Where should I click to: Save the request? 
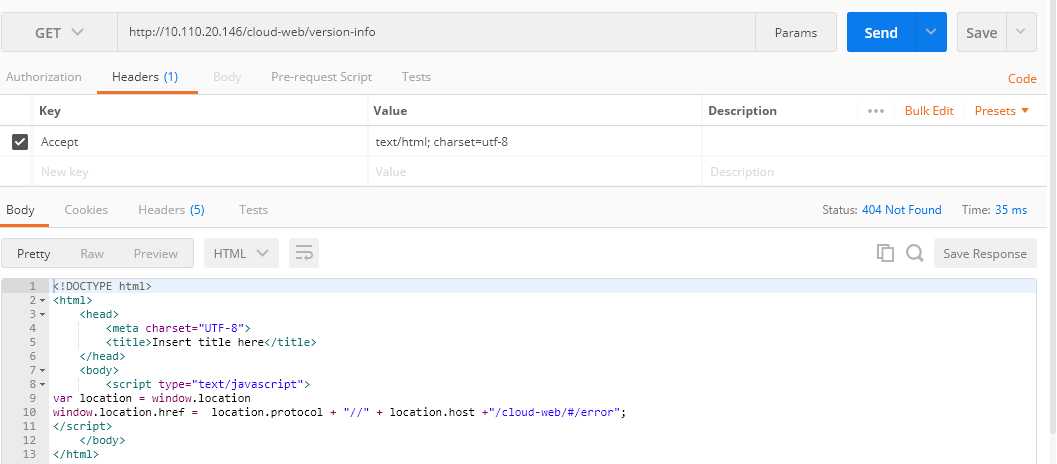(982, 32)
